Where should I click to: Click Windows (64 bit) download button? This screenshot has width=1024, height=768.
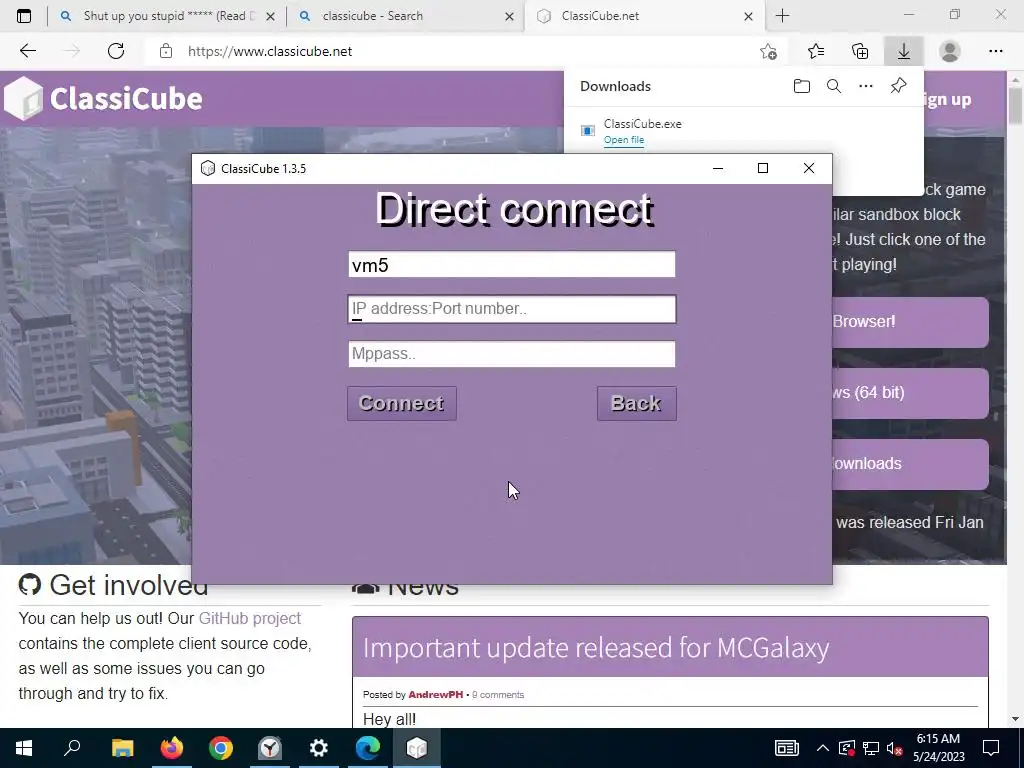click(910, 392)
